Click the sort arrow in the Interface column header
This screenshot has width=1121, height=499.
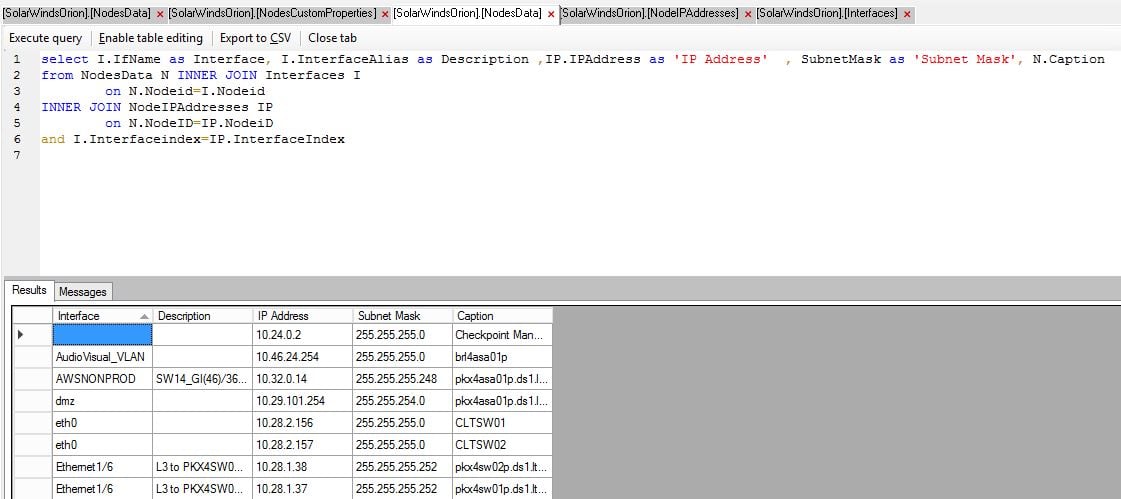click(144, 316)
